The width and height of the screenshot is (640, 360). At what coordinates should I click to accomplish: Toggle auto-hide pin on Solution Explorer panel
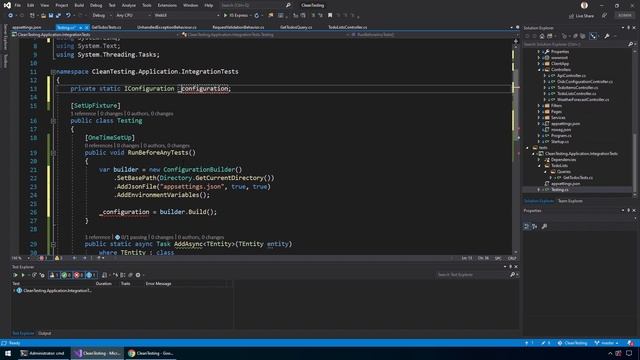629,28
